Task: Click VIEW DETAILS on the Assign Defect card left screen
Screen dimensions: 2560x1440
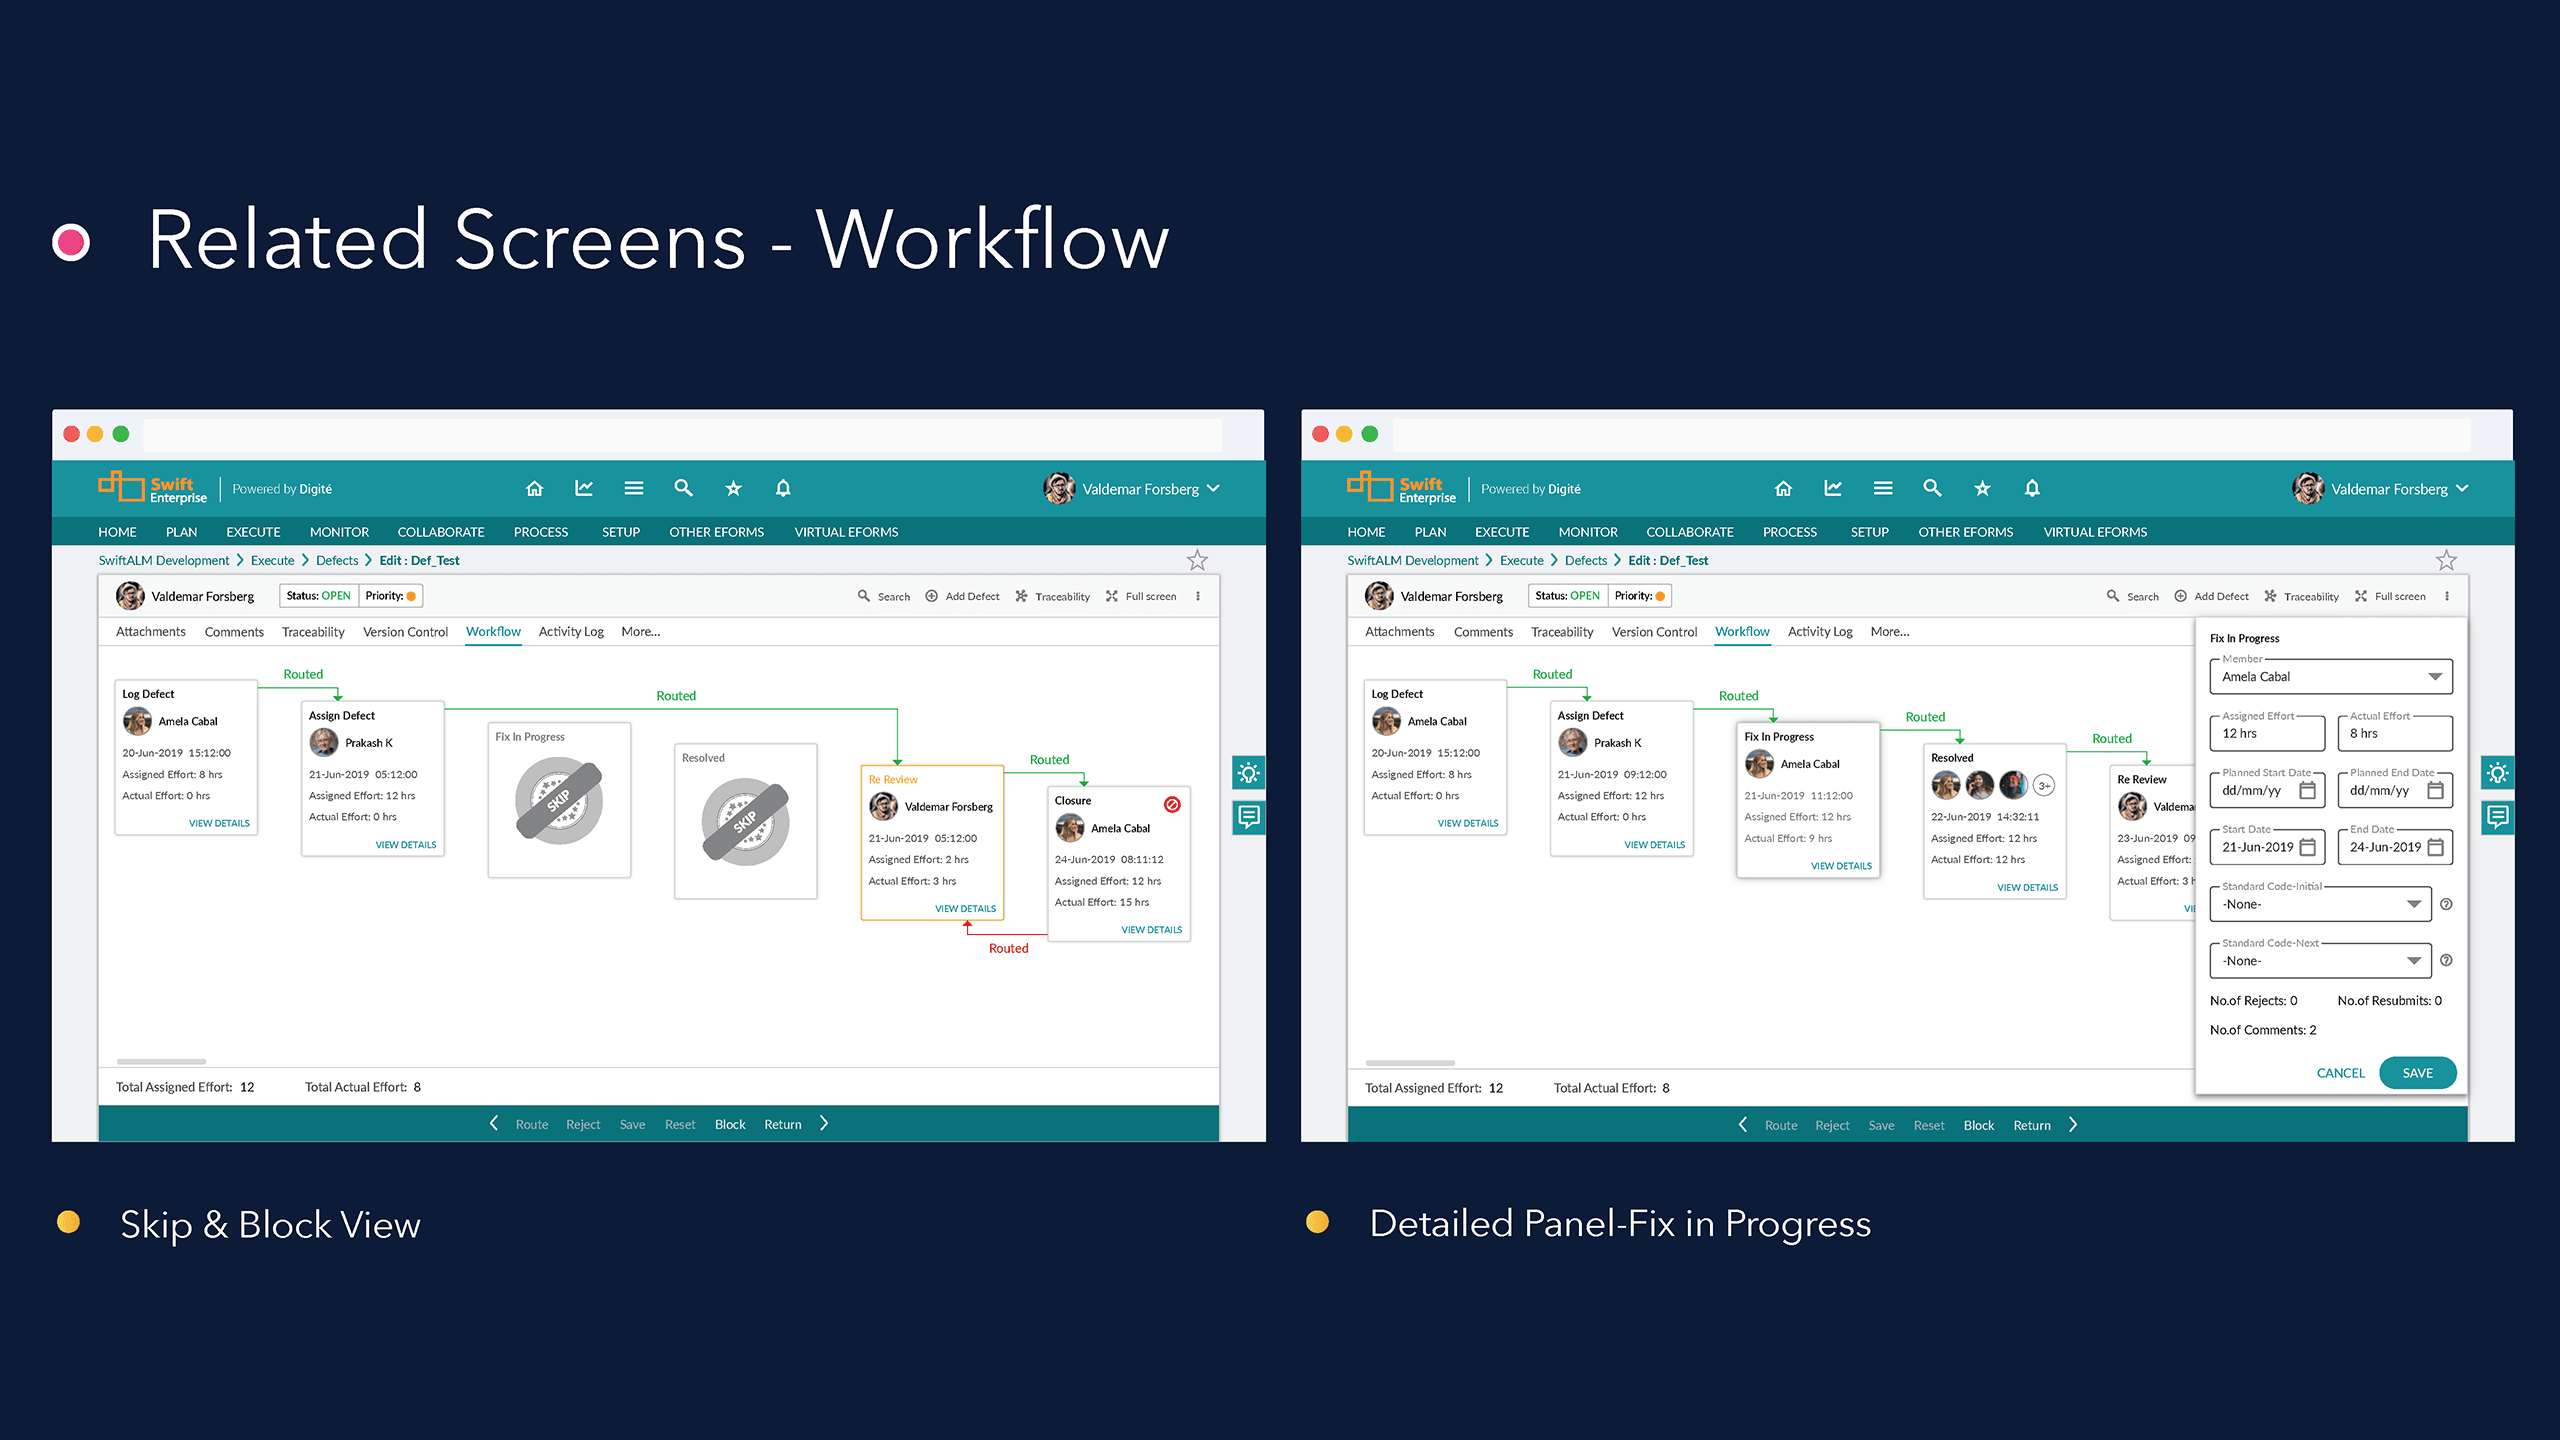Action: pos(405,845)
